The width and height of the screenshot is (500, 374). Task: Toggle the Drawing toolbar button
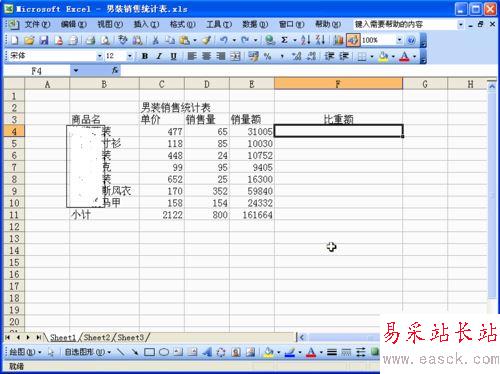click(x=353, y=40)
